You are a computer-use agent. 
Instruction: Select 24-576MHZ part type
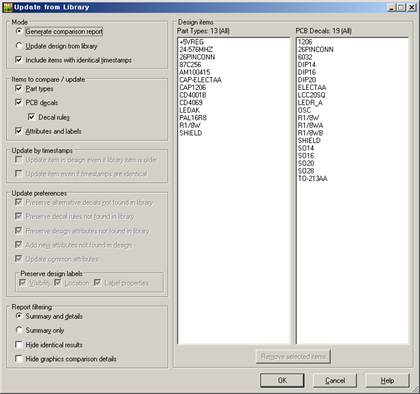(x=196, y=49)
